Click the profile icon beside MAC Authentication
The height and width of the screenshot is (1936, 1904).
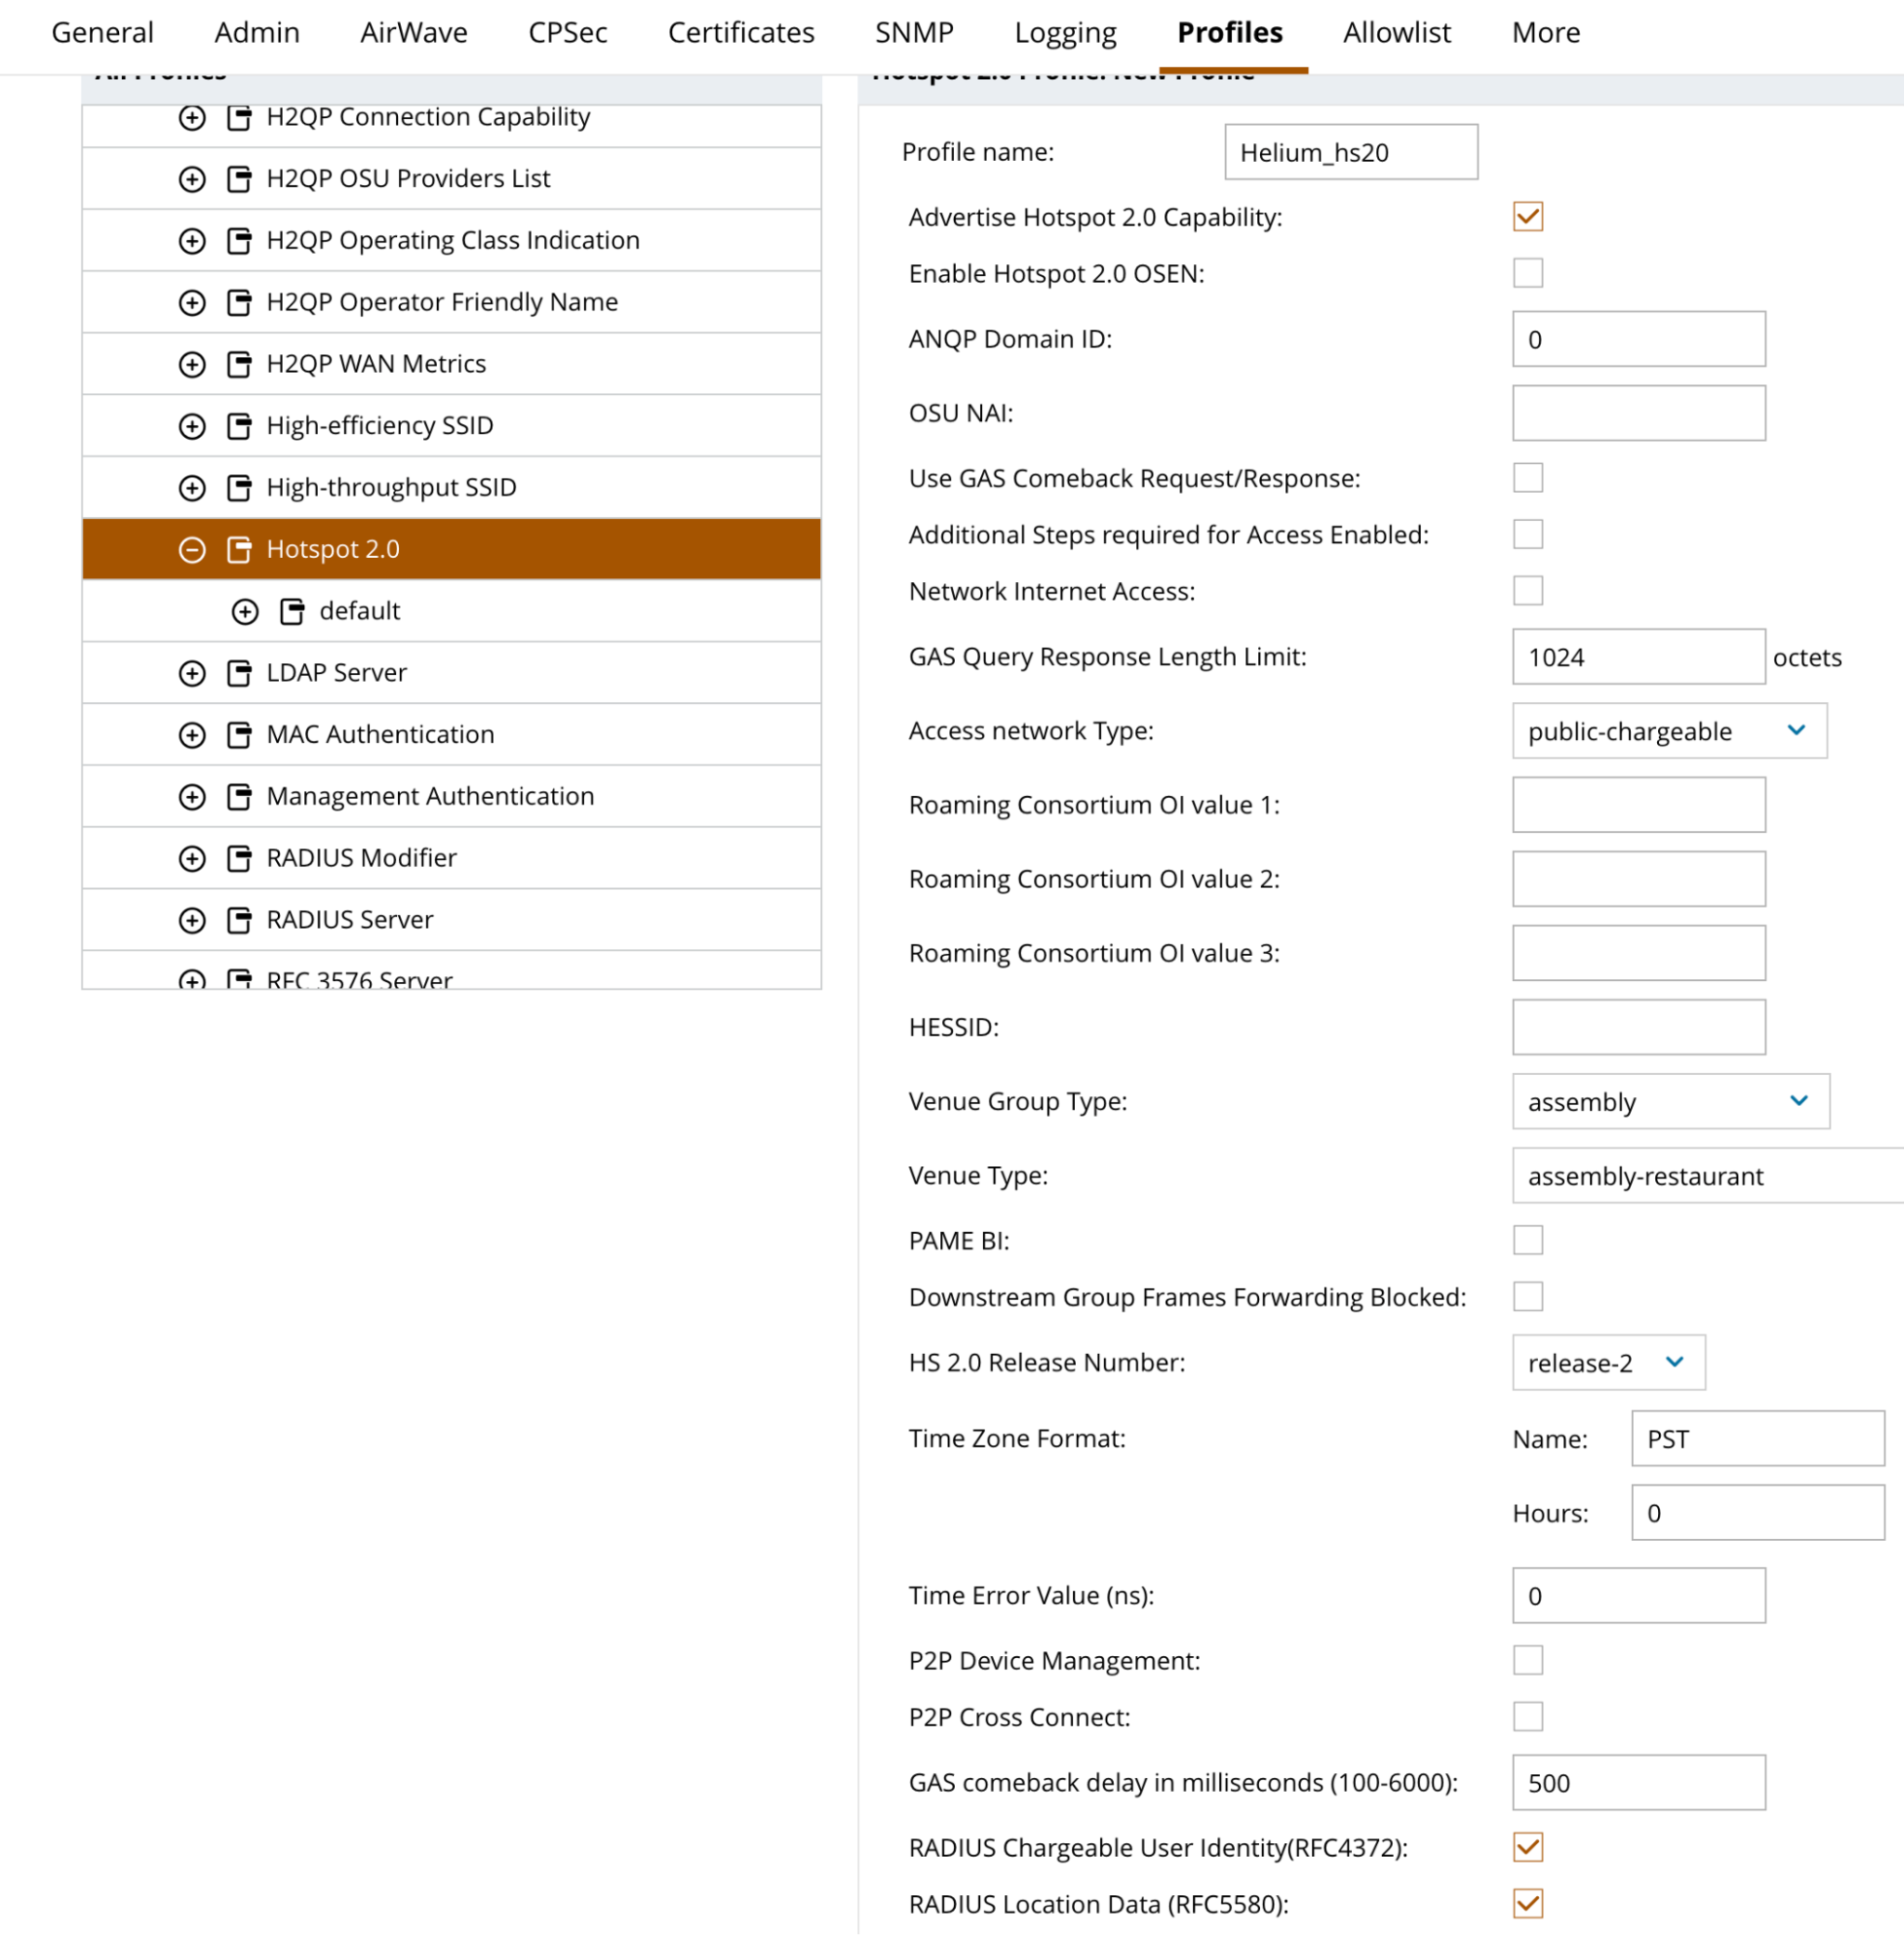pyautogui.click(x=239, y=735)
